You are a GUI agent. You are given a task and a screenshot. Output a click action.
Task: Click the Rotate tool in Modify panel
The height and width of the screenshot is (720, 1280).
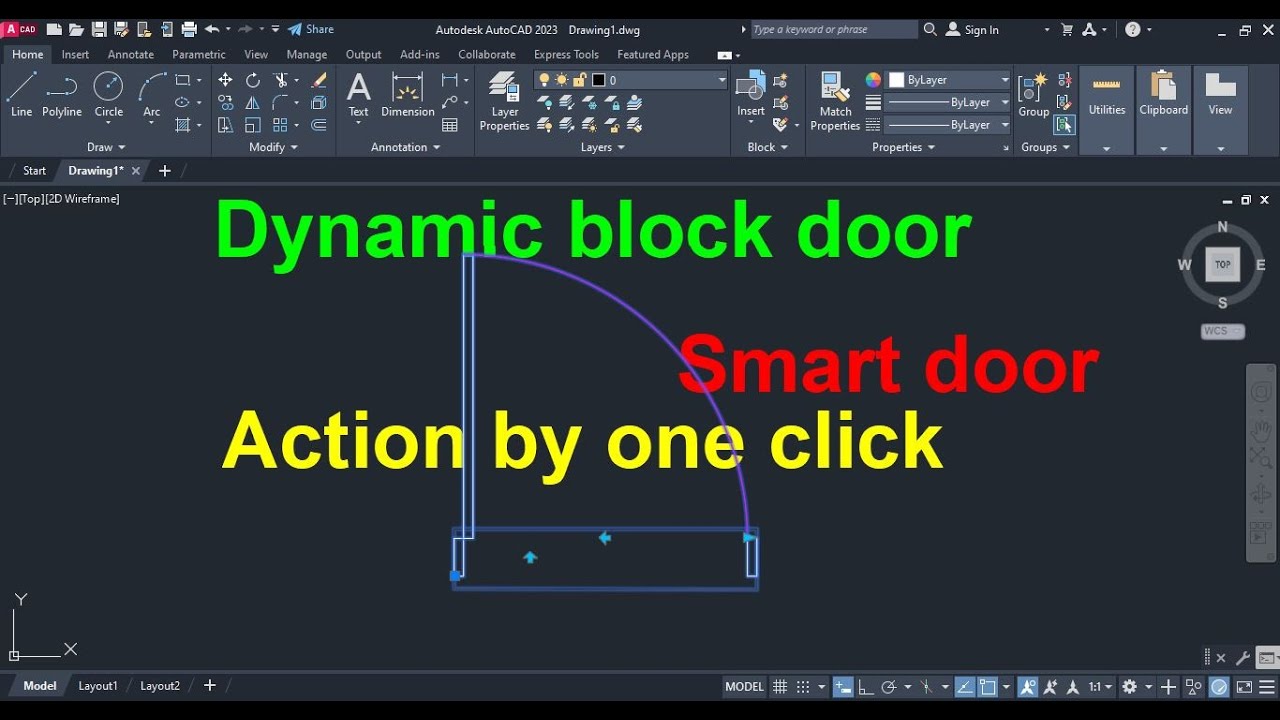click(x=253, y=80)
